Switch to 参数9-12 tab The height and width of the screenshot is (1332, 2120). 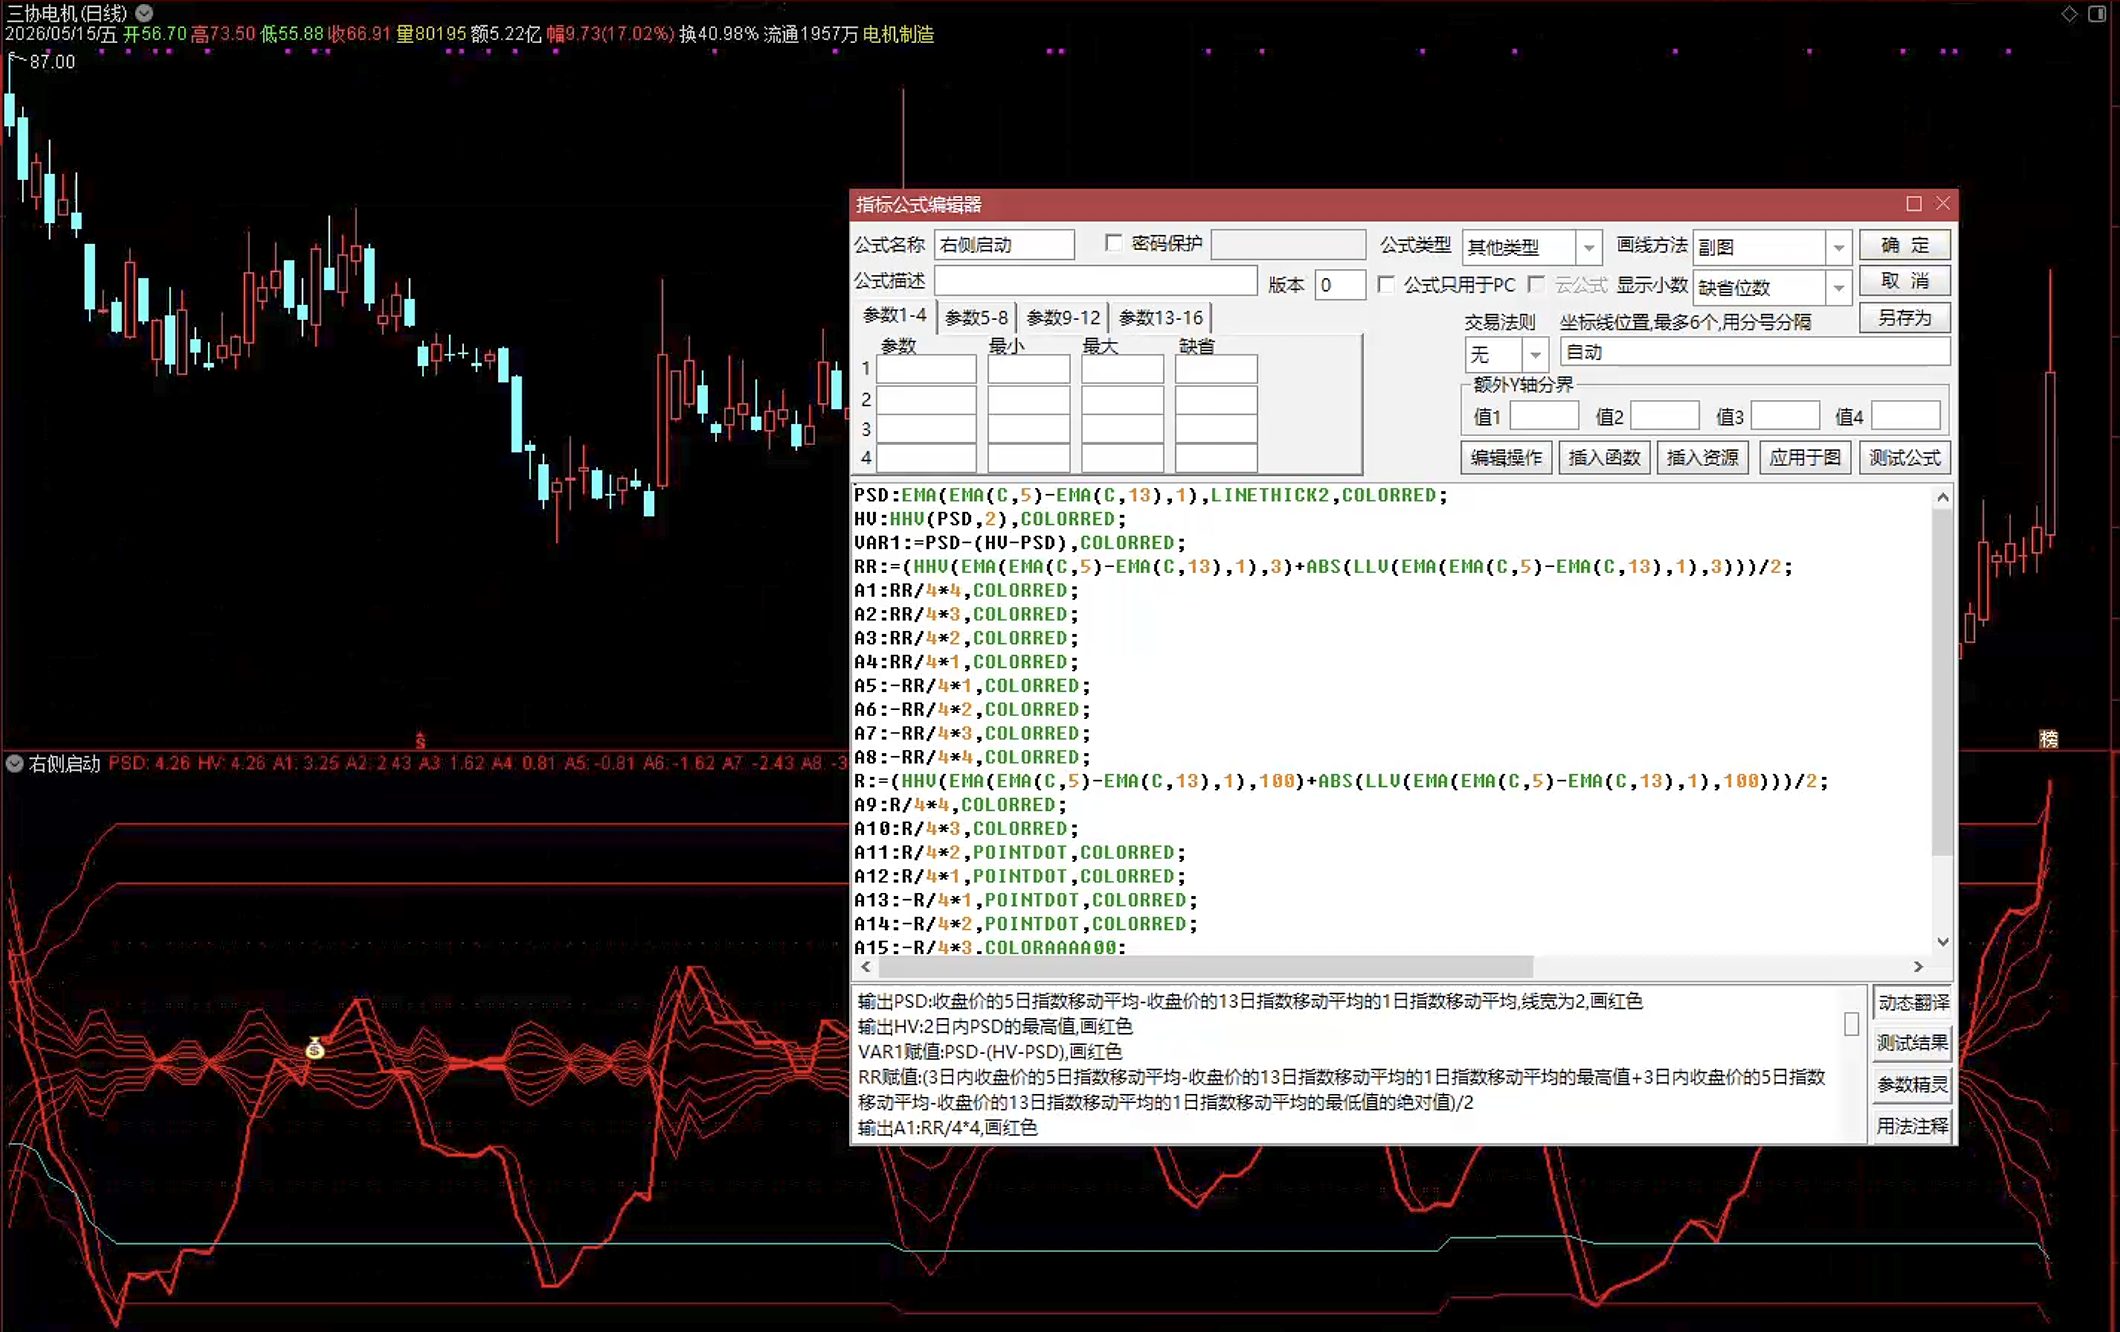(1063, 317)
